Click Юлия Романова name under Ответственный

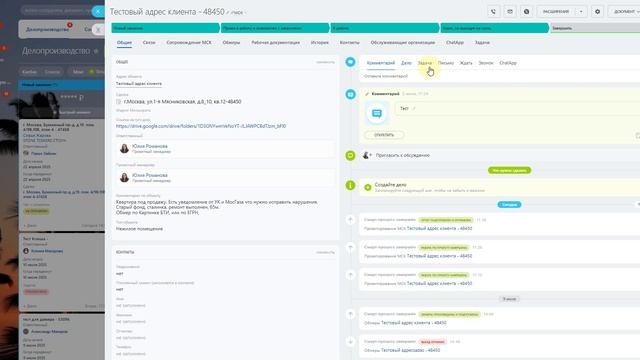tap(150, 146)
